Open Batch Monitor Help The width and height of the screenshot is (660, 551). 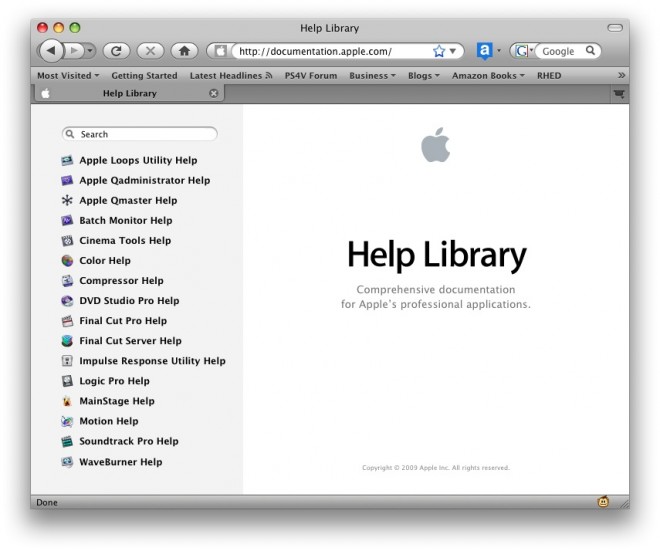pyautogui.click(x=125, y=221)
